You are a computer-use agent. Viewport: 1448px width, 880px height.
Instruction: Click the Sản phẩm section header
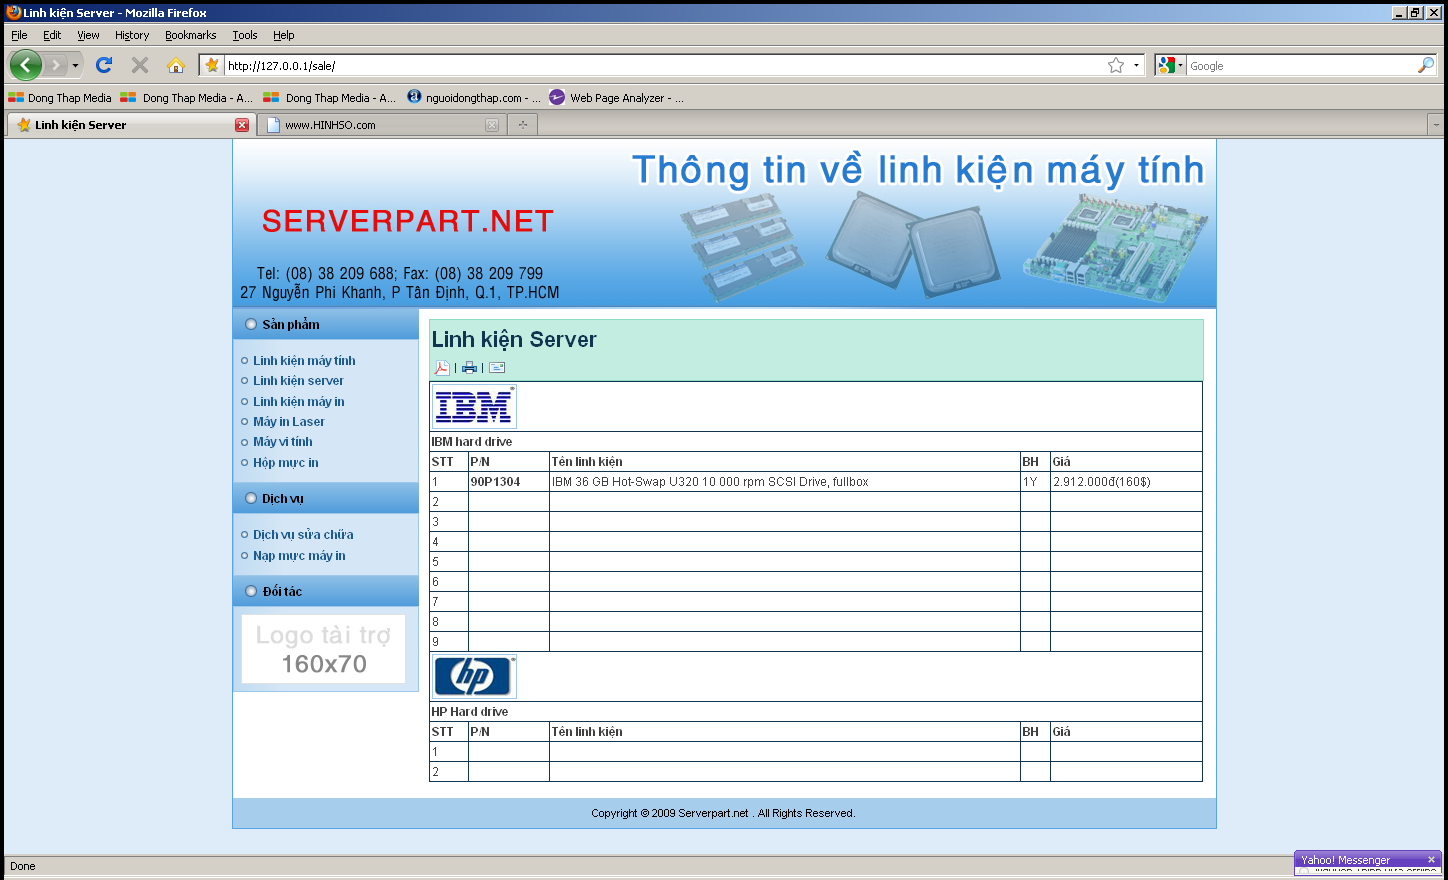click(x=326, y=324)
